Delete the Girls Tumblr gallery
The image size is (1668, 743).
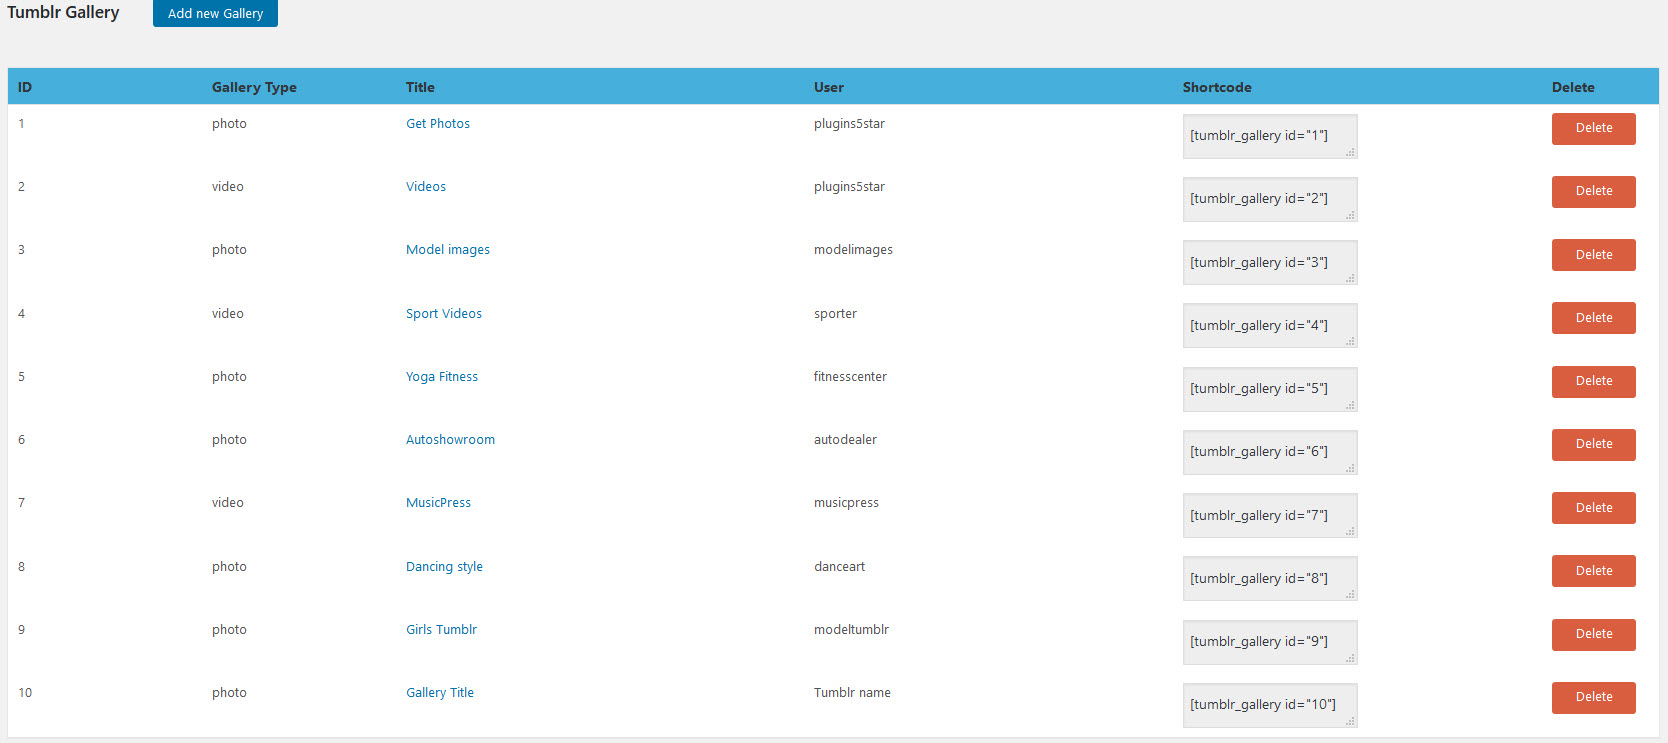(1594, 634)
